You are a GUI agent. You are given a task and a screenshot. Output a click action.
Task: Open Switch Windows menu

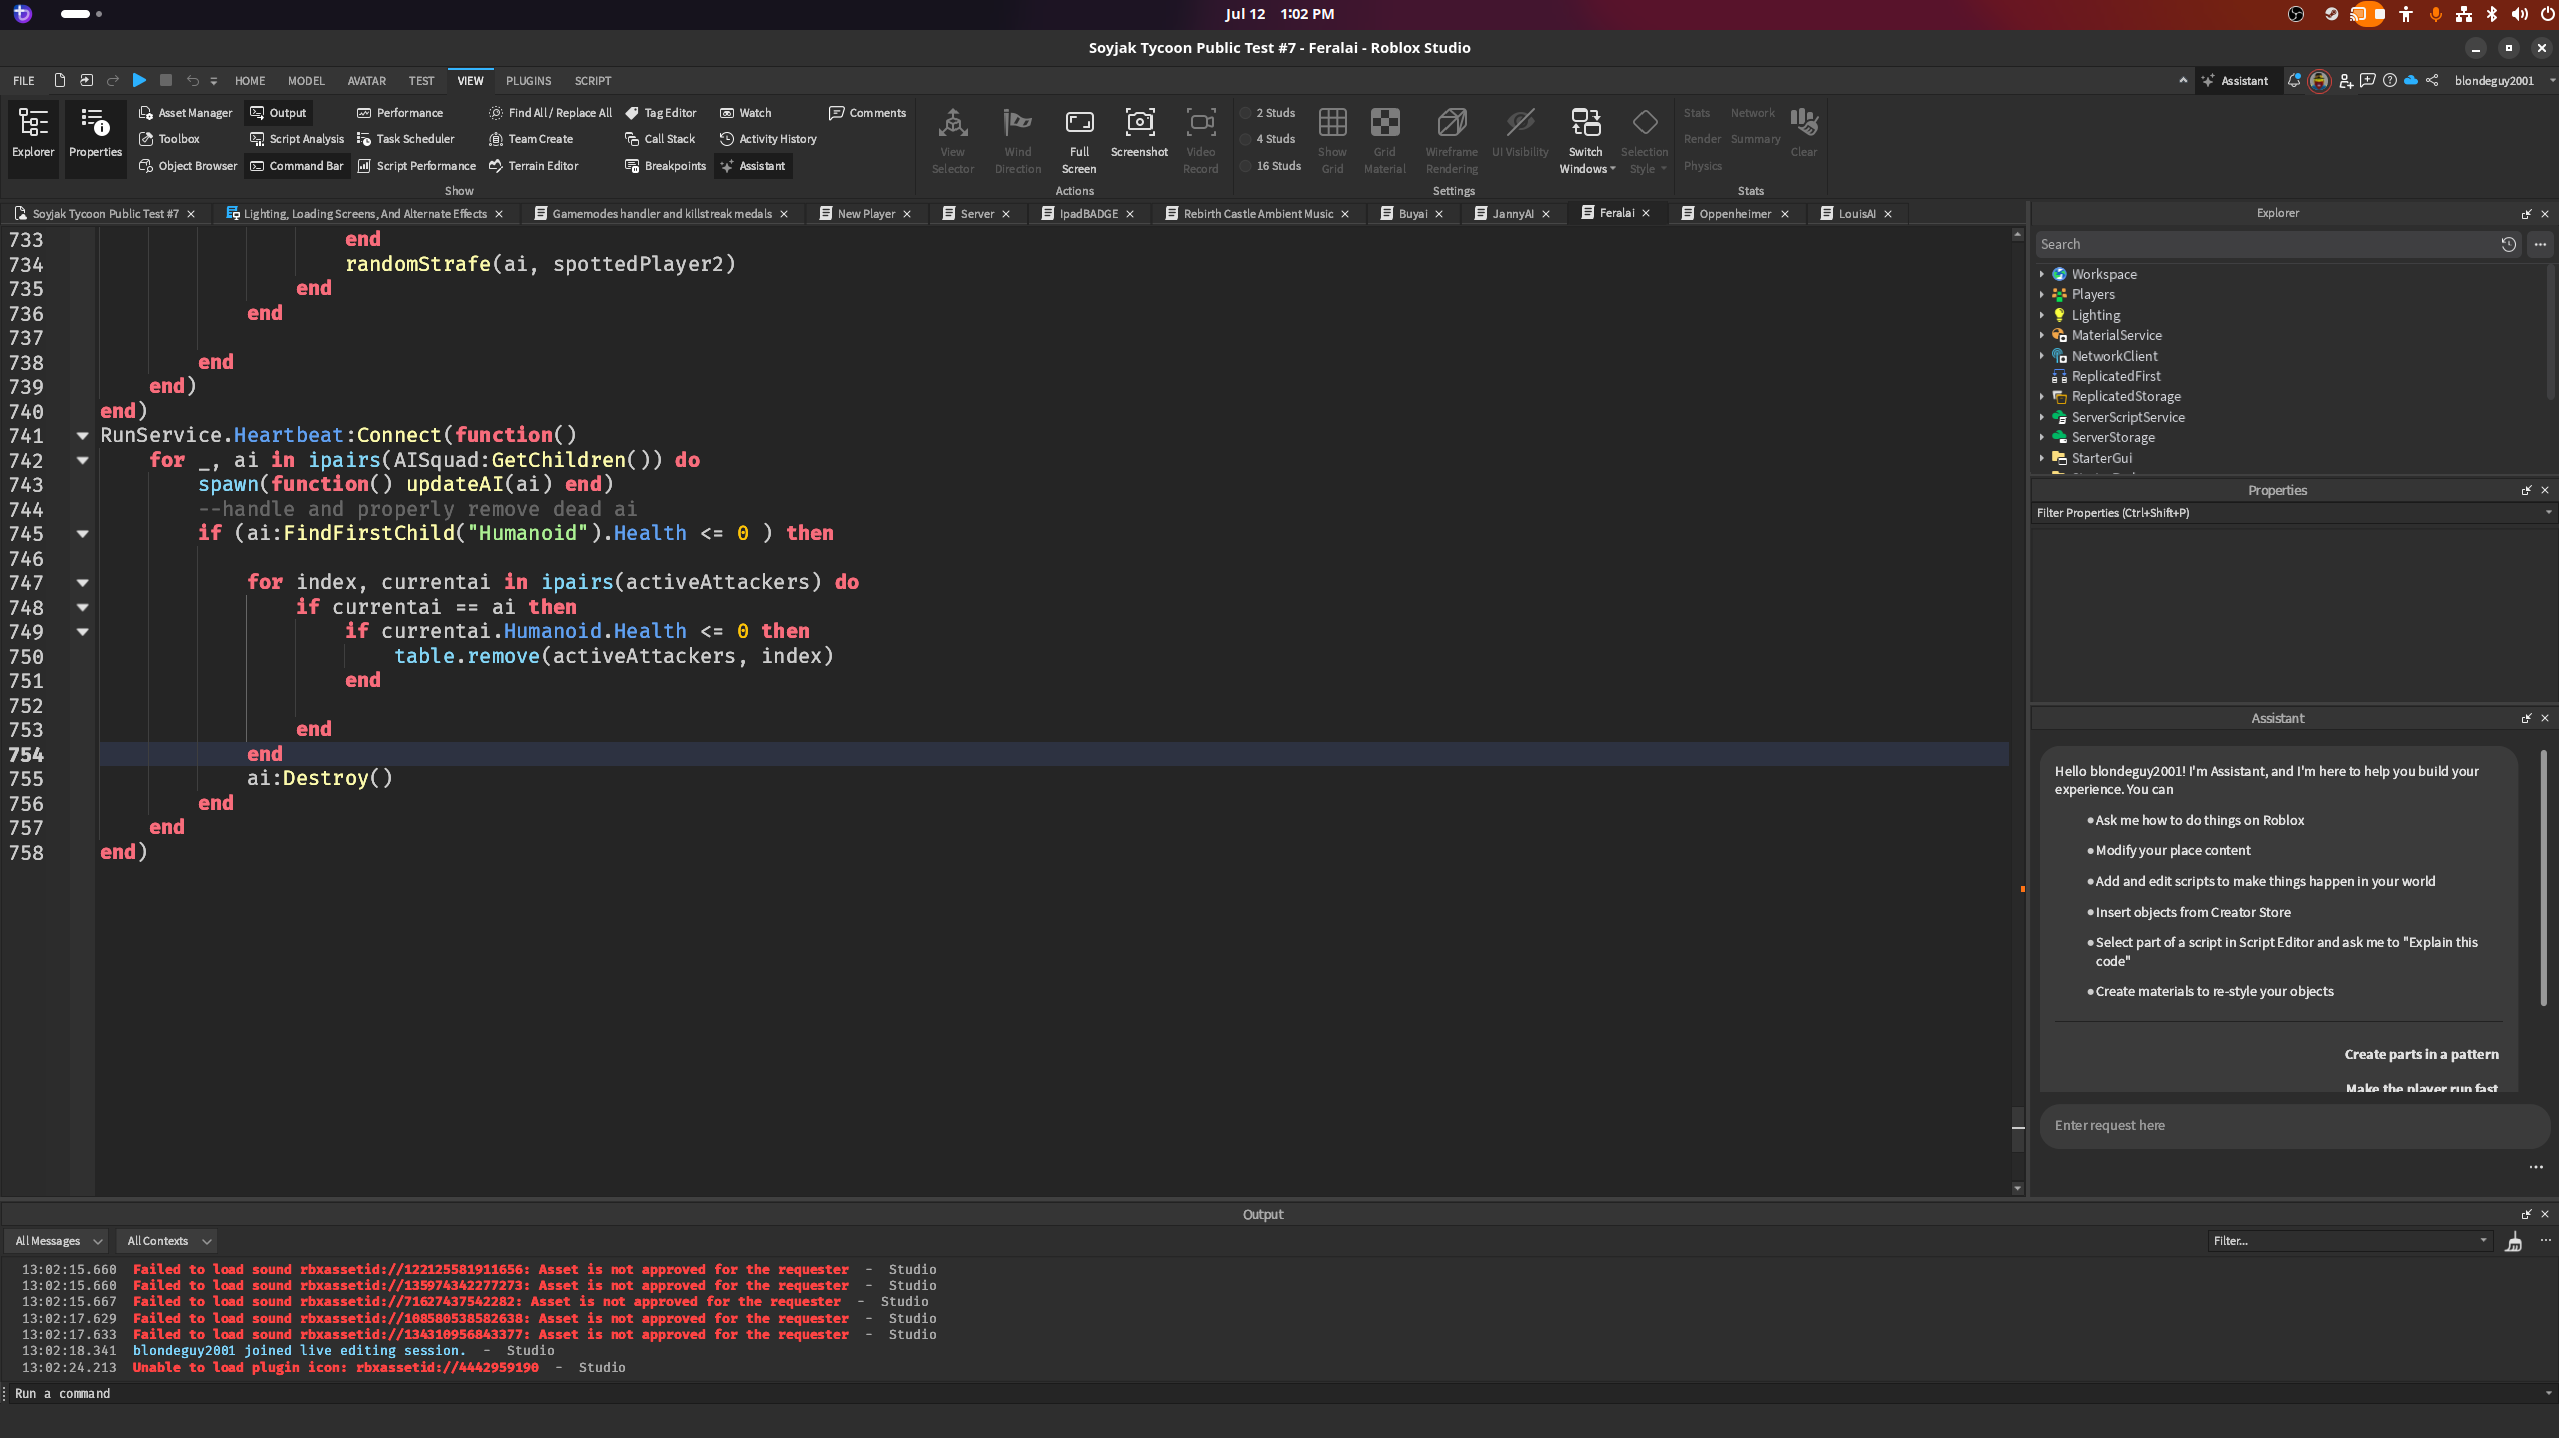(1586, 140)
